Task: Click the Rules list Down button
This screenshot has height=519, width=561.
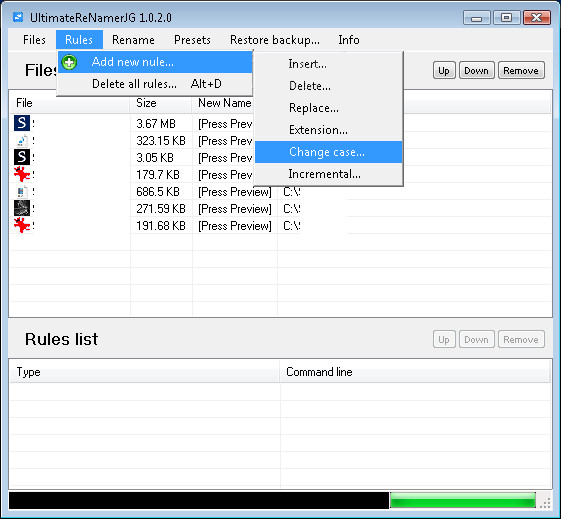Action: click(x=476, y=339)
